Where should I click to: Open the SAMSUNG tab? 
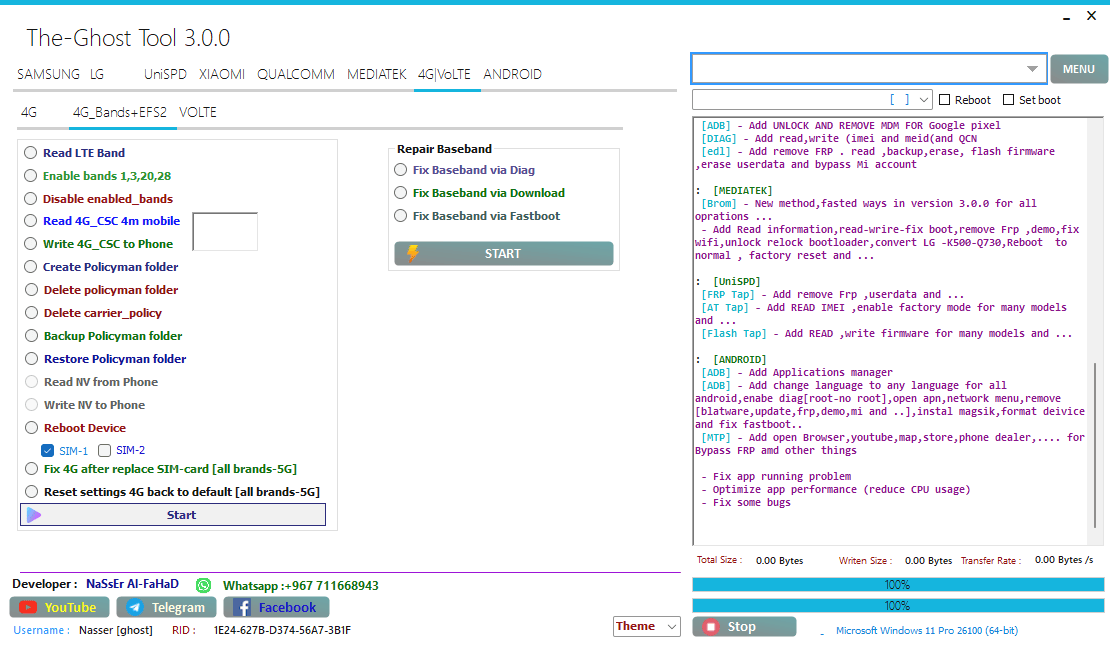point(48,74)
